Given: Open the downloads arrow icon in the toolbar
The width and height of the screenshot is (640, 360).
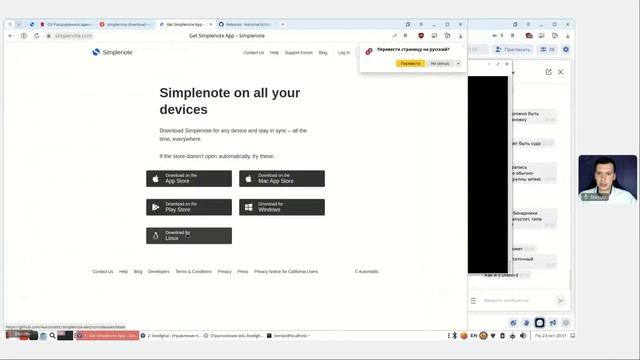Looking at the screenshot, I should pos(460,36).
